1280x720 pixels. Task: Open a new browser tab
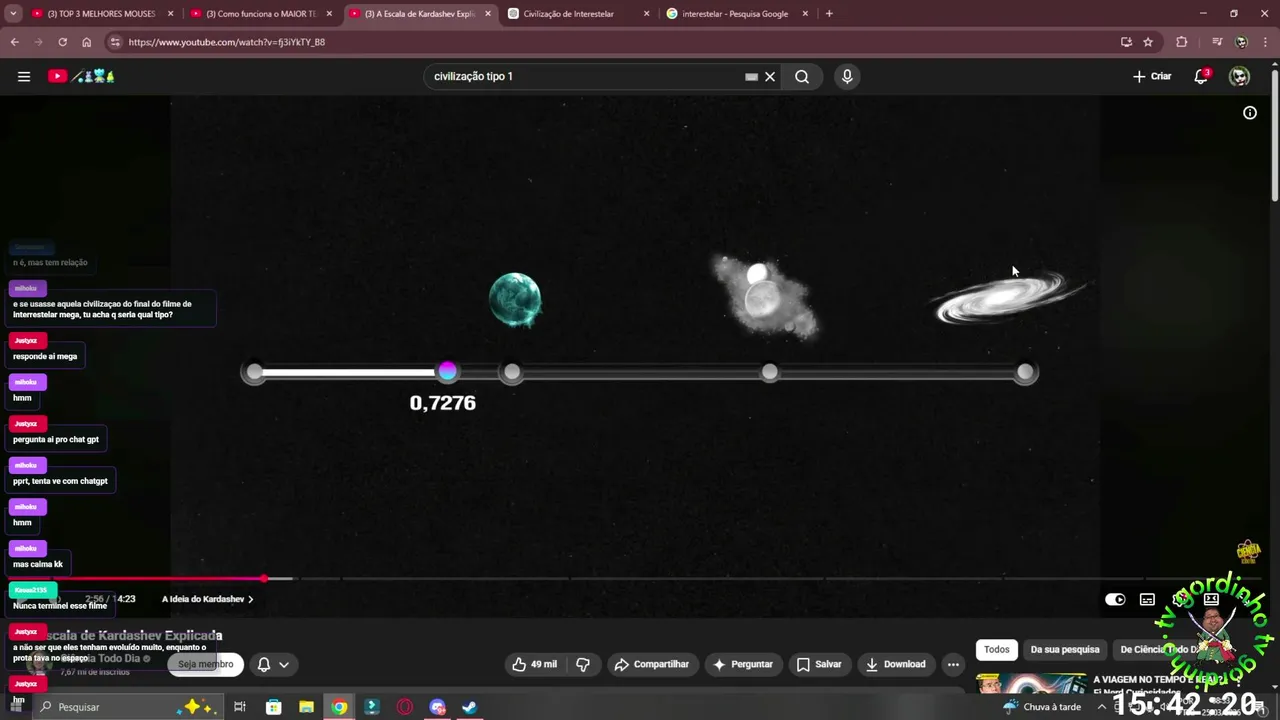(x=829, y=14)
